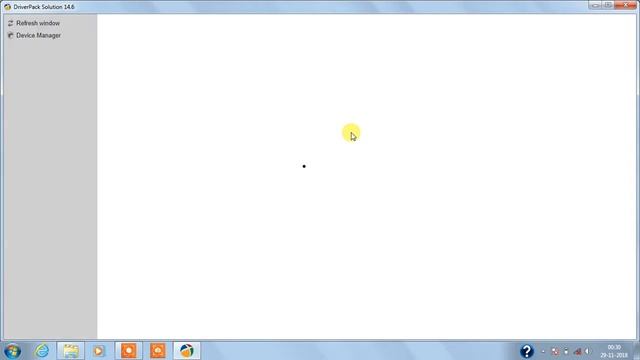Click the blue help question mark icon
This screenshot has height=360, width=640.
point(527,351)
